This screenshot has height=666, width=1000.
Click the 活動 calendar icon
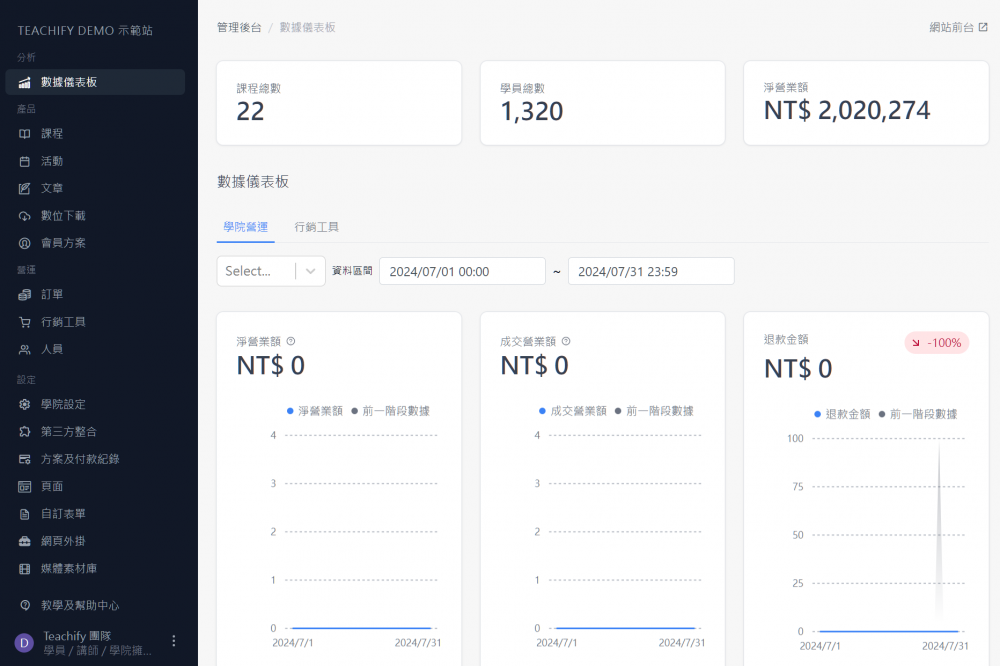tap(25, 161)
